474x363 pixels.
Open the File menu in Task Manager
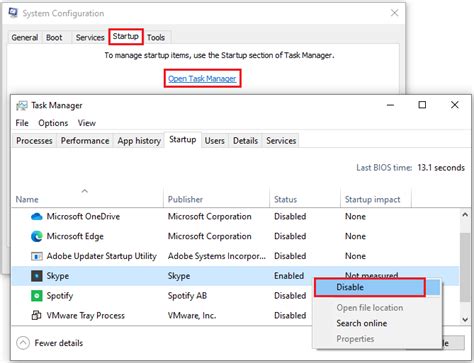22,123
